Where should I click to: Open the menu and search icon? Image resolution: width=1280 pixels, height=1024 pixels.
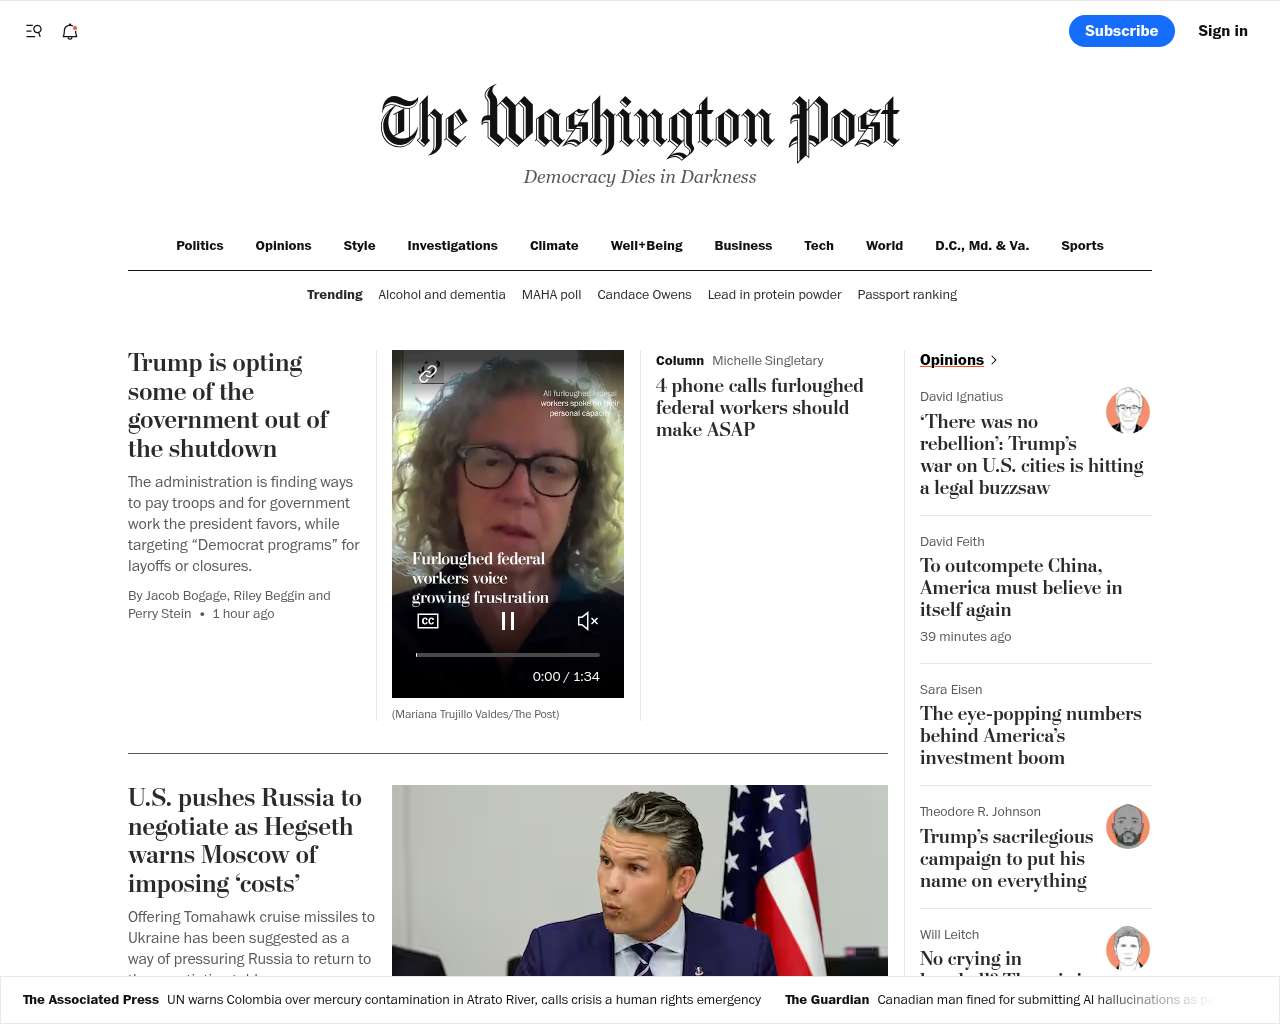pos(34,31)
